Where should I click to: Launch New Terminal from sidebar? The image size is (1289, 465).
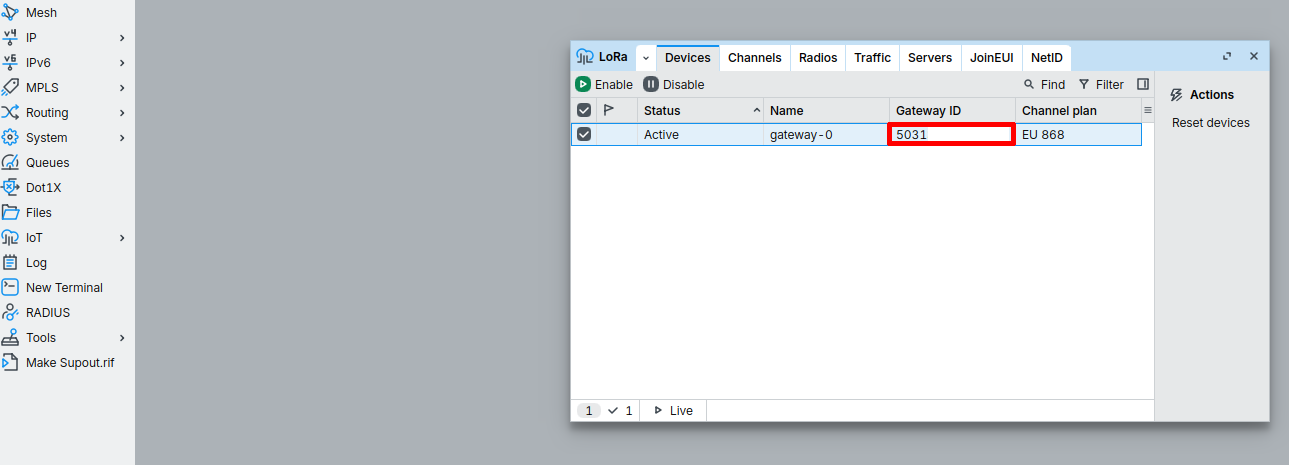coord(64,288)
